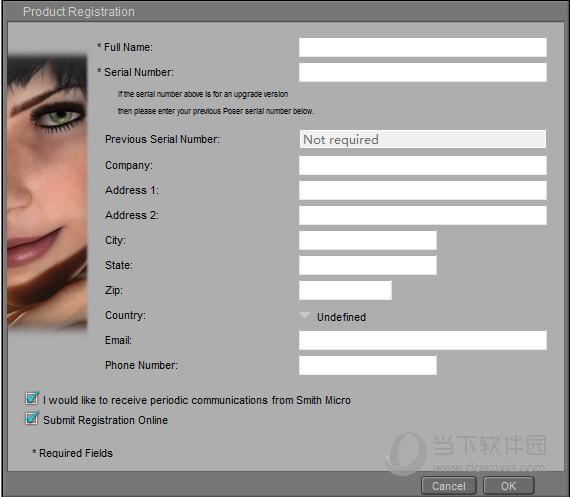Click the State input box

pos(368,265)
